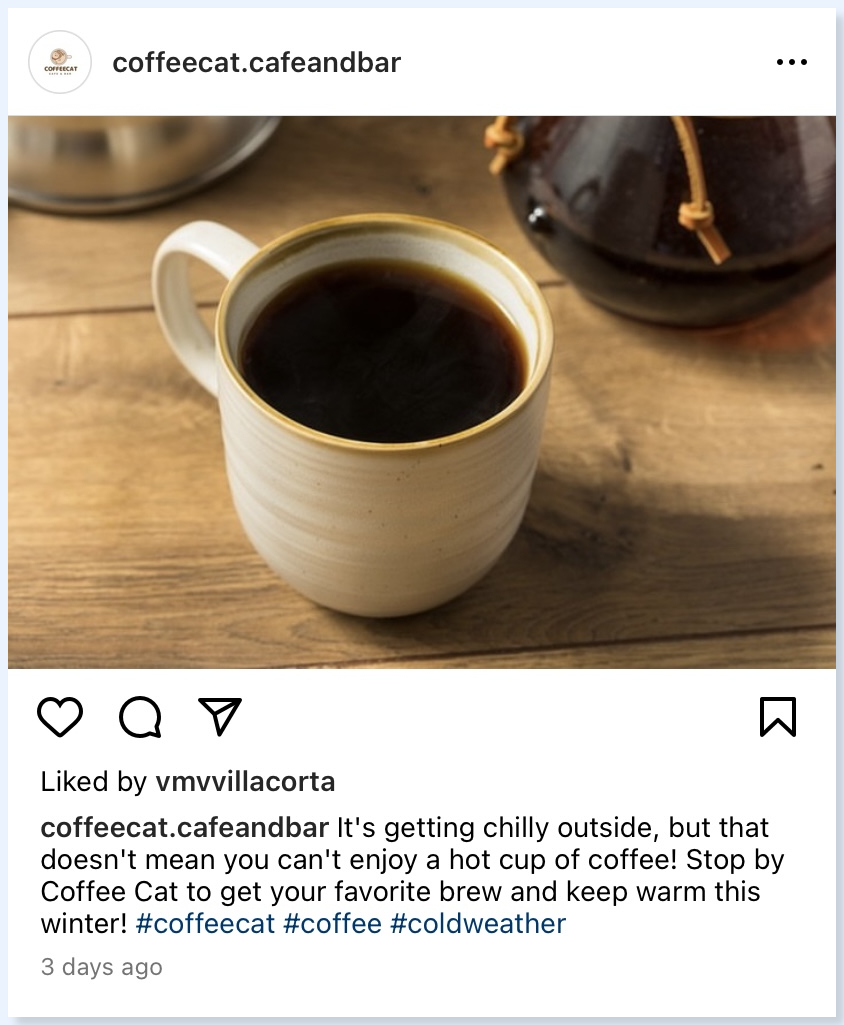Share the post using the paper plane icon
The height and width of the screenshot is (1025, 844).
tap(220, 716)
